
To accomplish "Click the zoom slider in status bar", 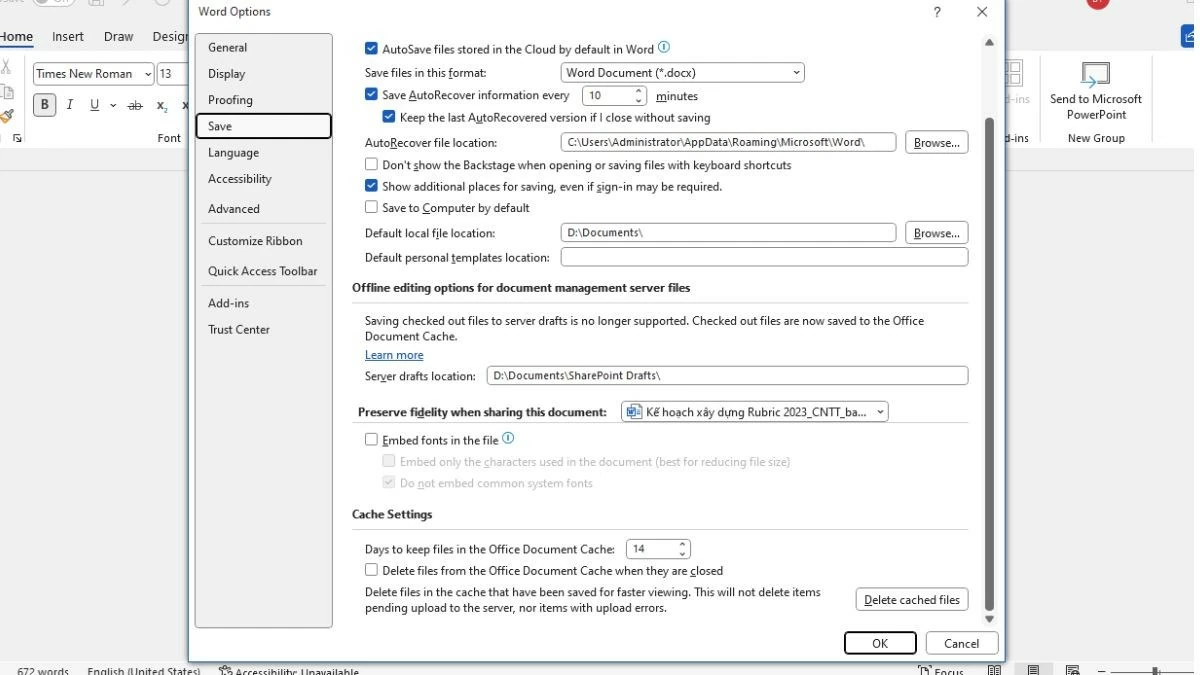I will (x=1155, y=671).
